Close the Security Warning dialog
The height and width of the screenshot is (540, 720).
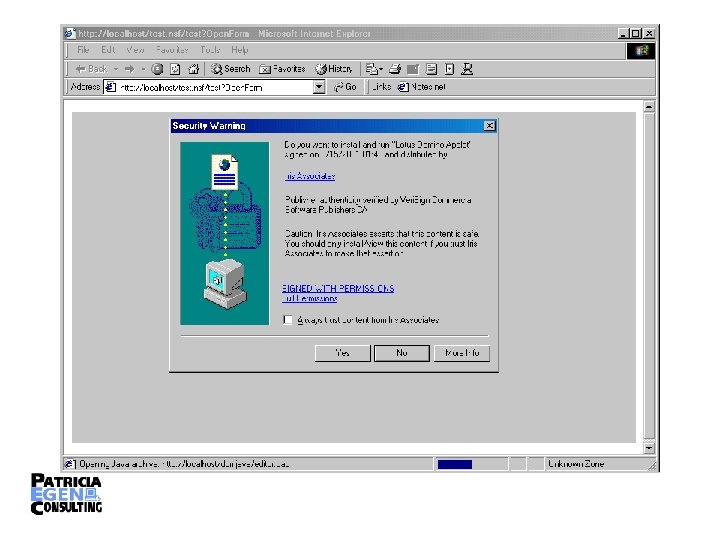tap(490, 125)
